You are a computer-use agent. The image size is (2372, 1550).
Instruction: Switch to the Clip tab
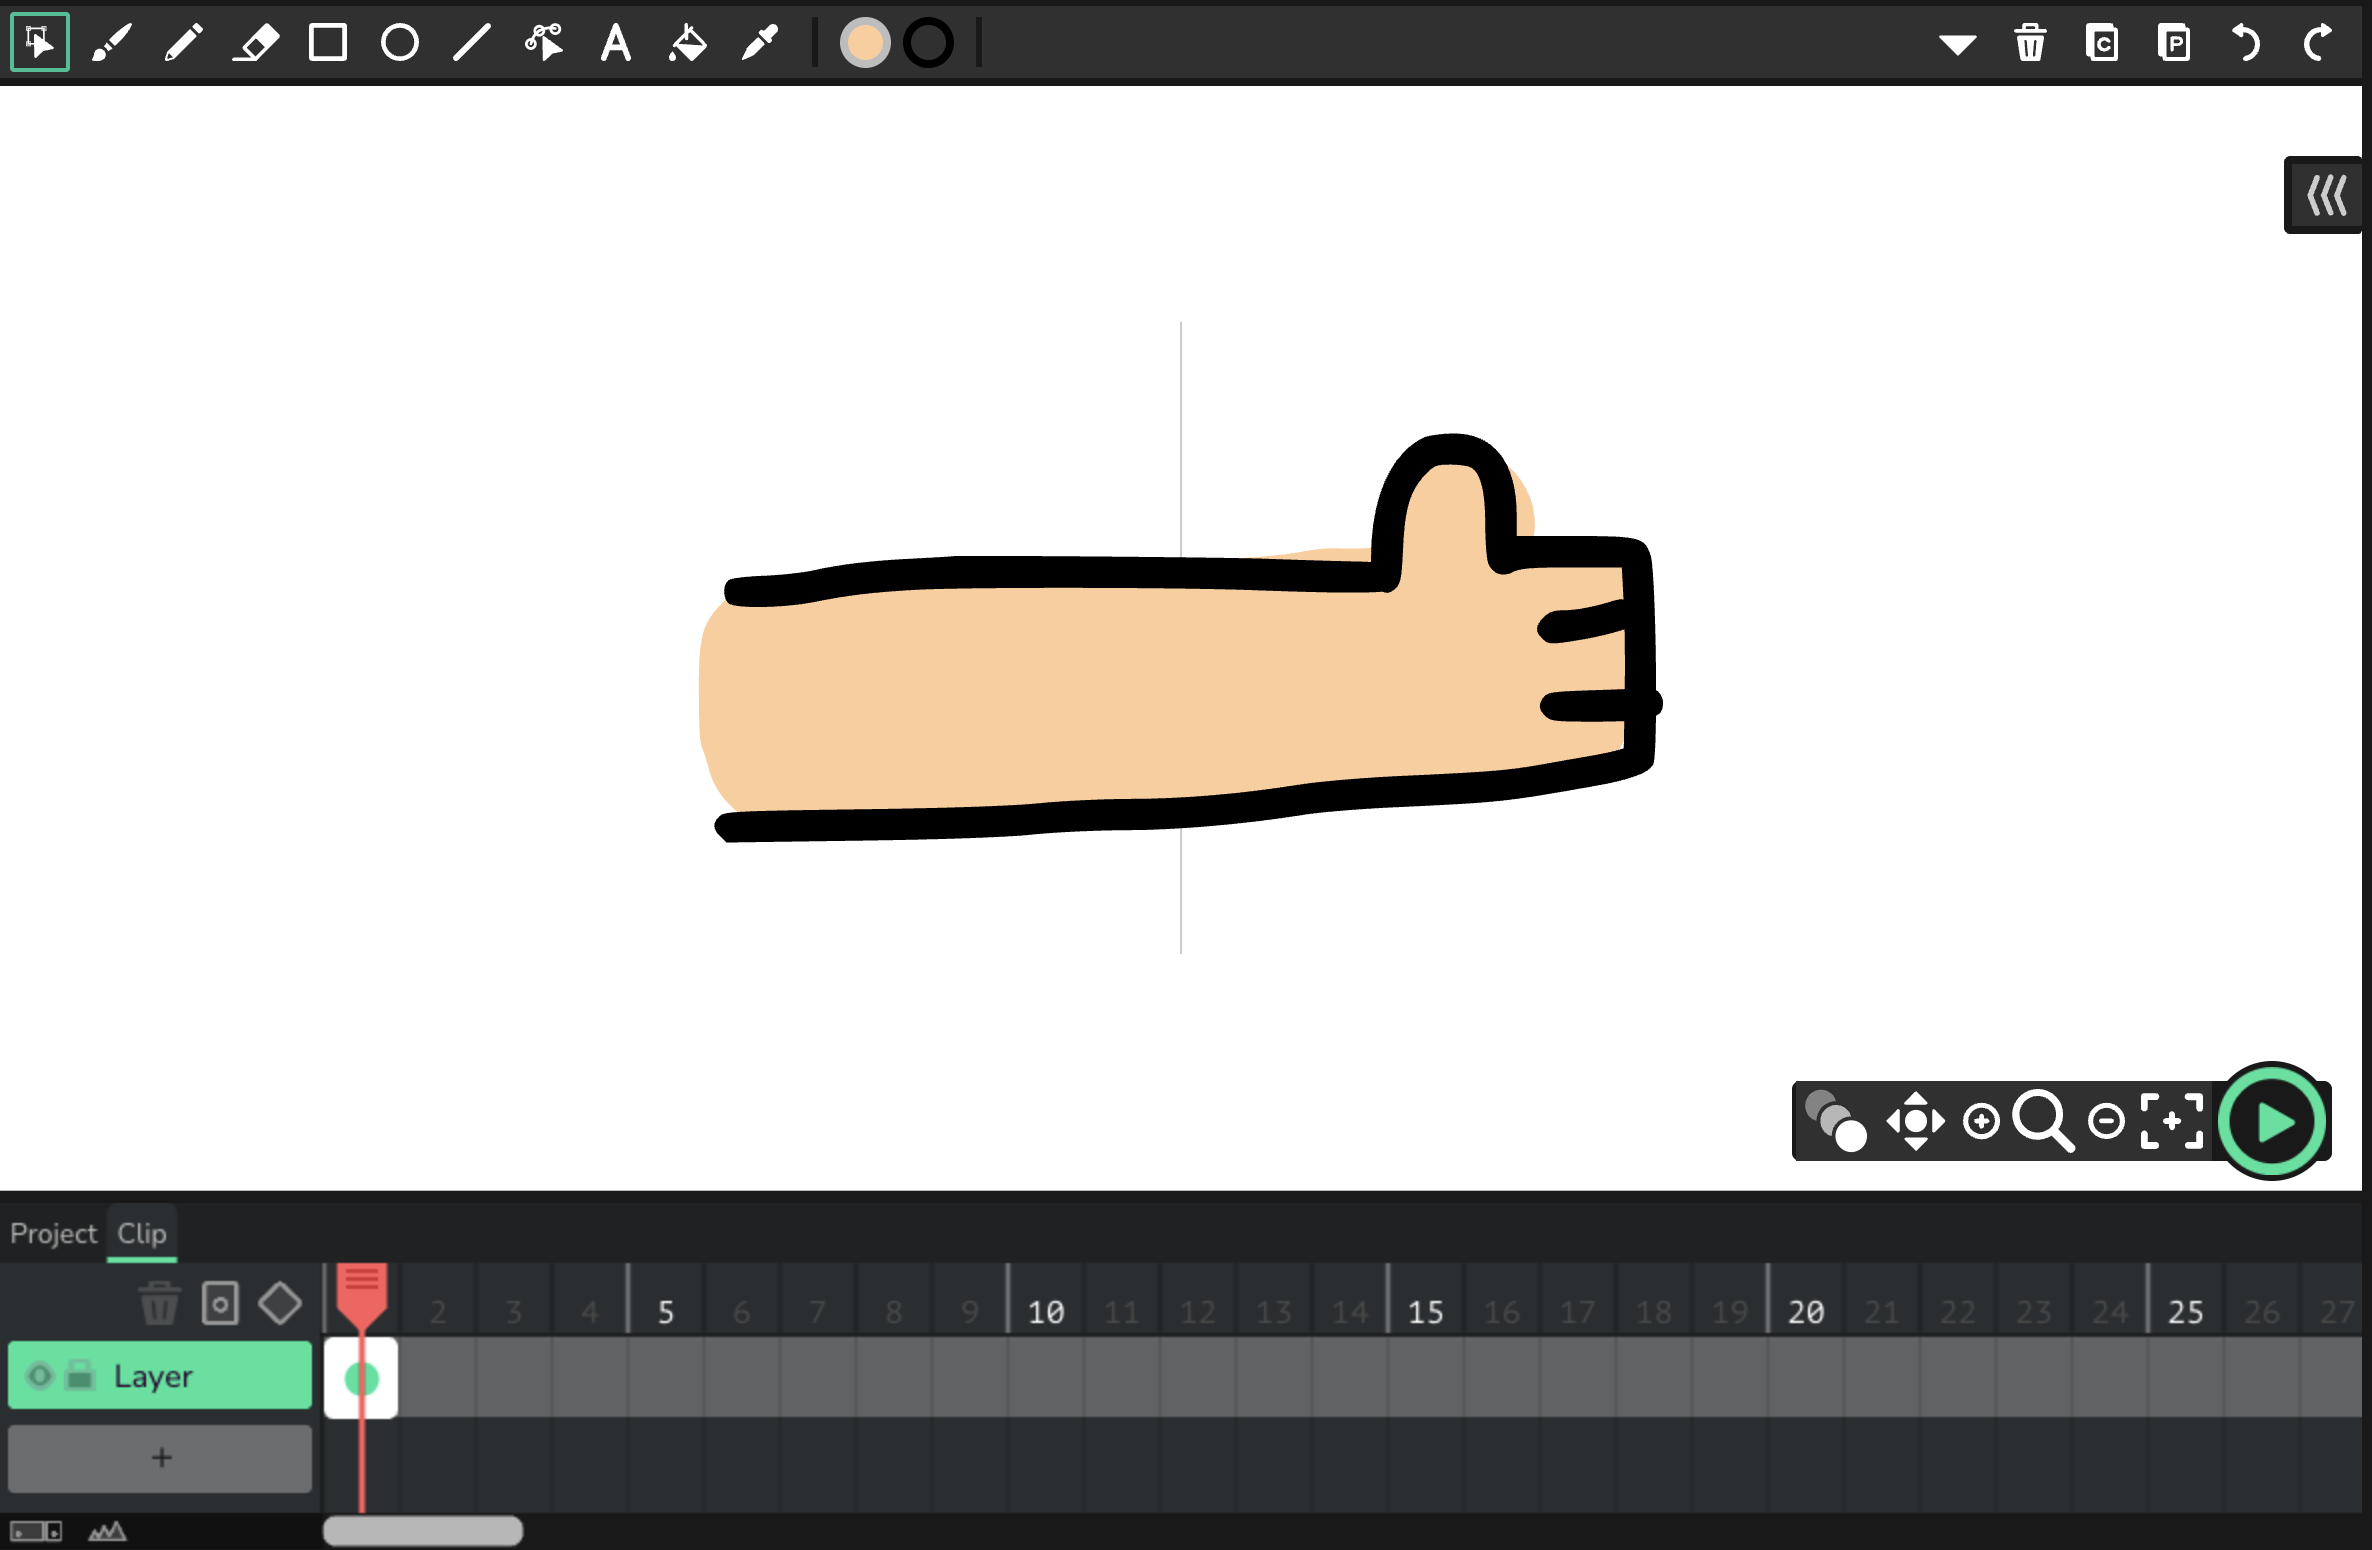[x=142, y=1233]
